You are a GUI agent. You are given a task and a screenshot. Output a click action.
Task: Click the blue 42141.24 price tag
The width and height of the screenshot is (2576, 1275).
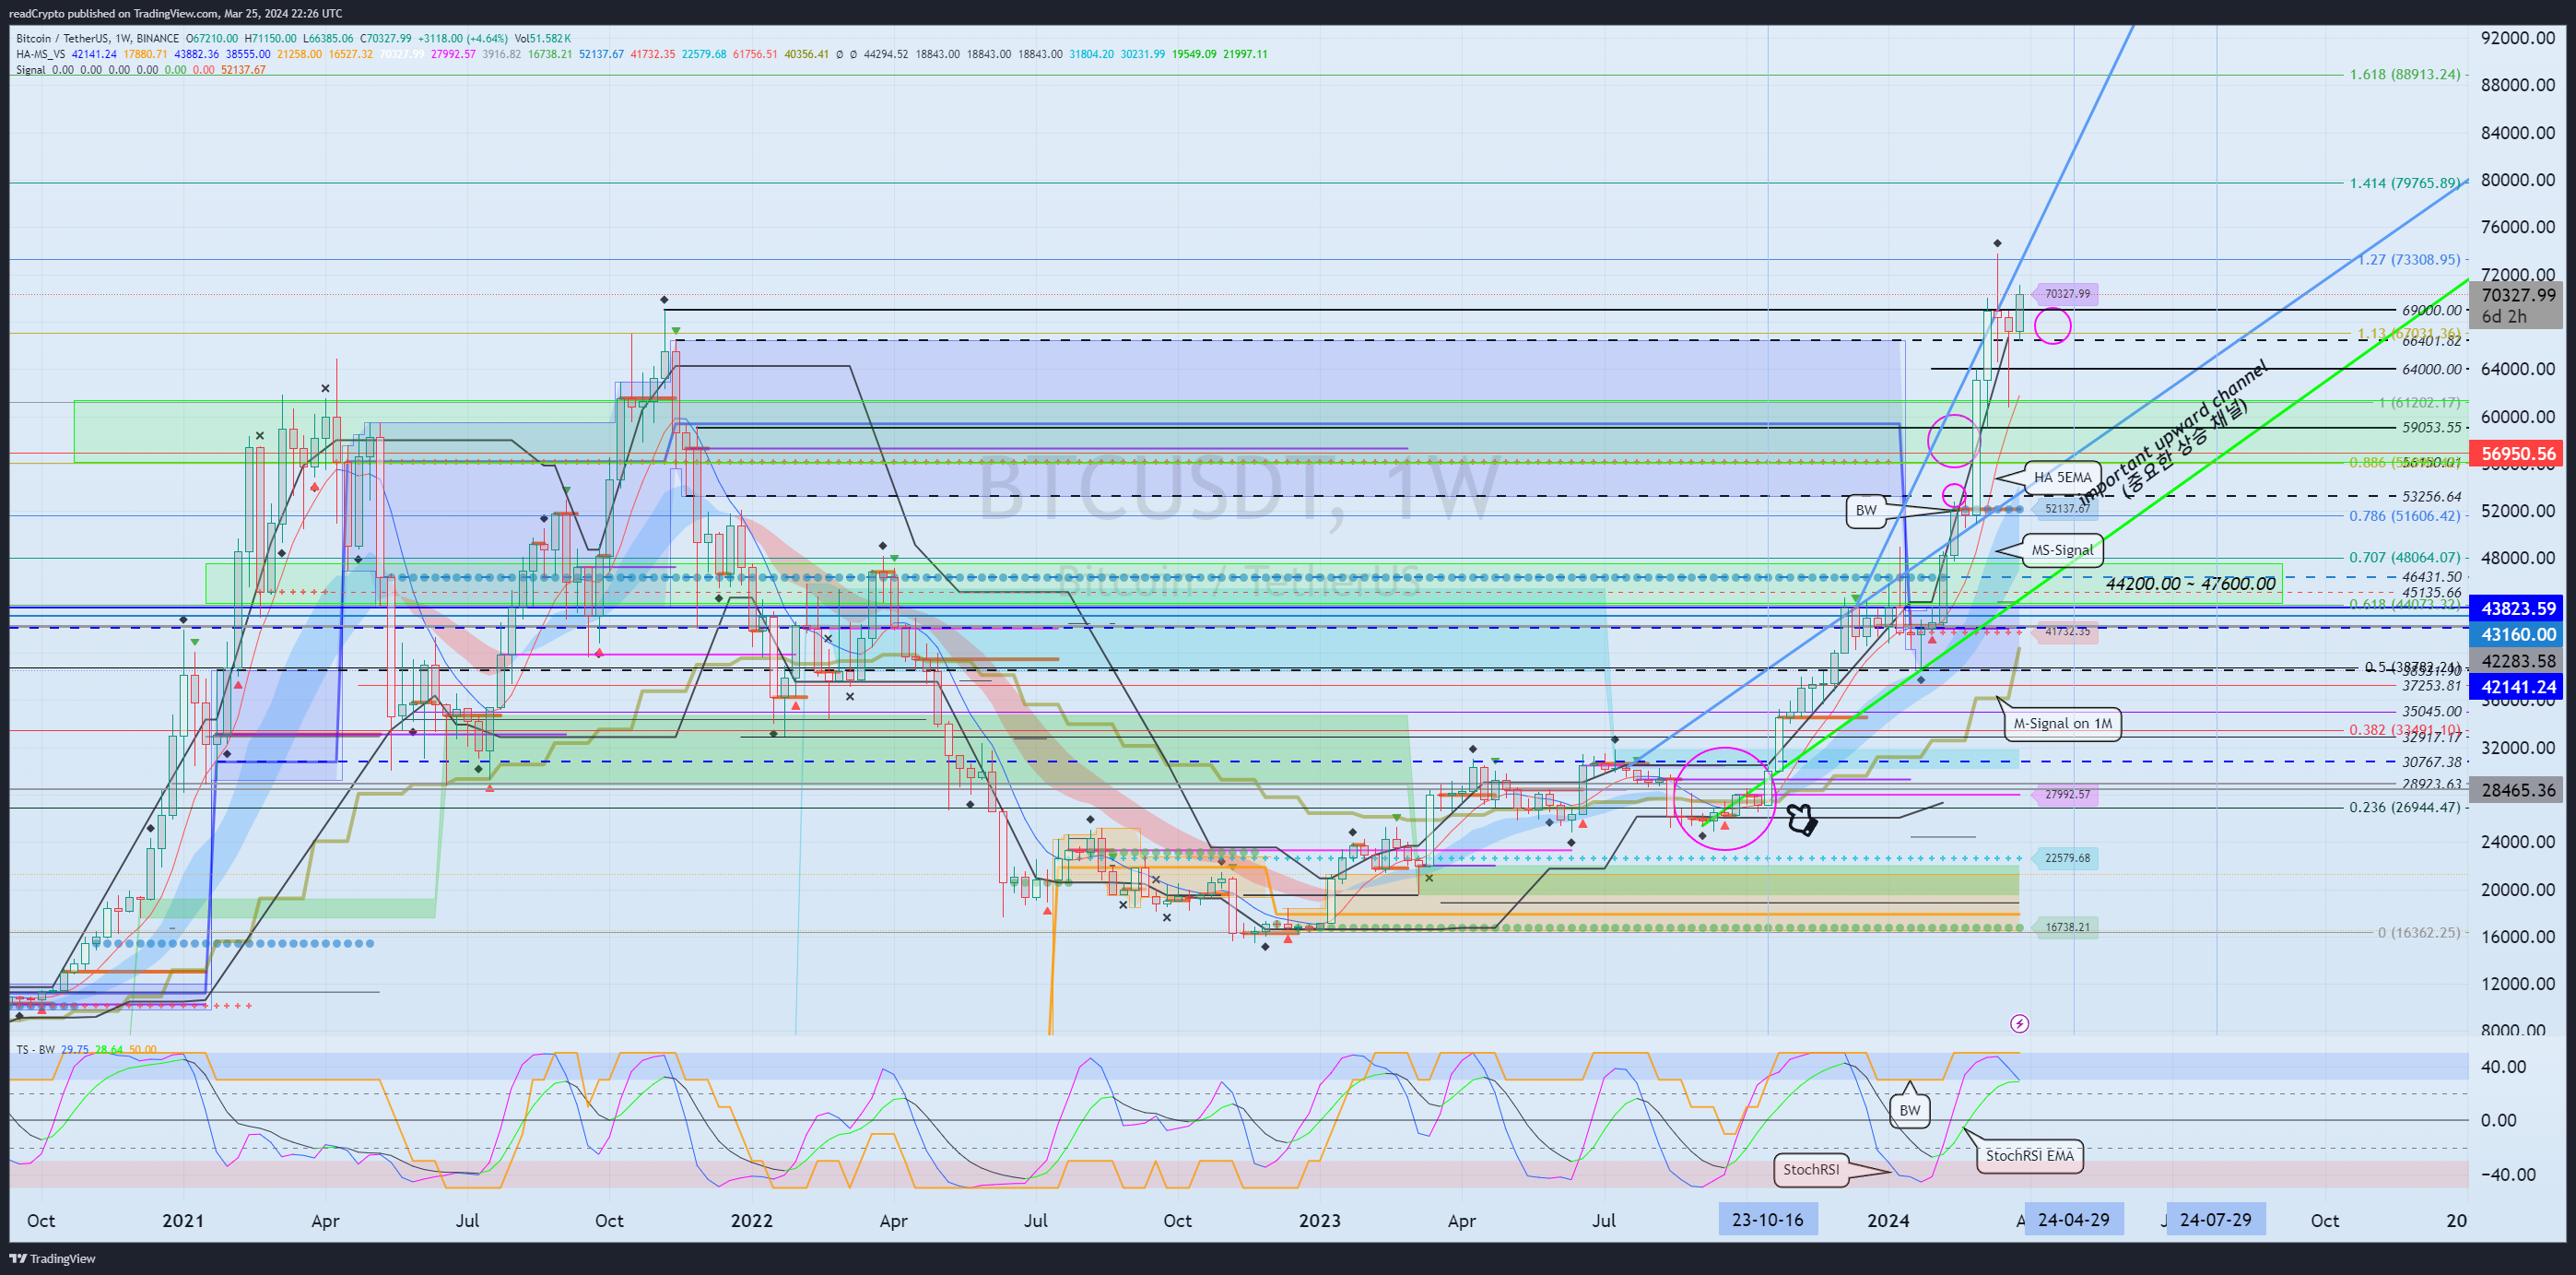(x=2517, y=687)
